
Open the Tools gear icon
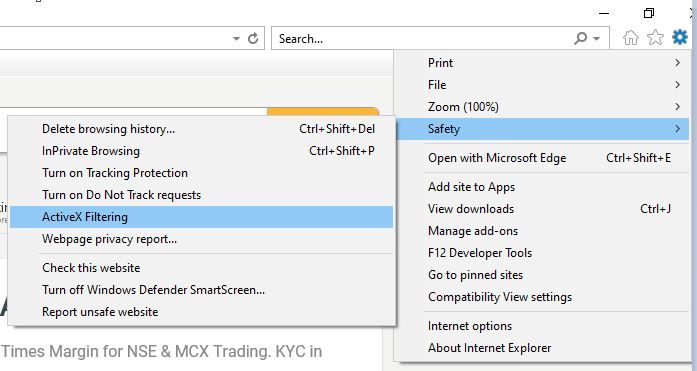point(680,37)
